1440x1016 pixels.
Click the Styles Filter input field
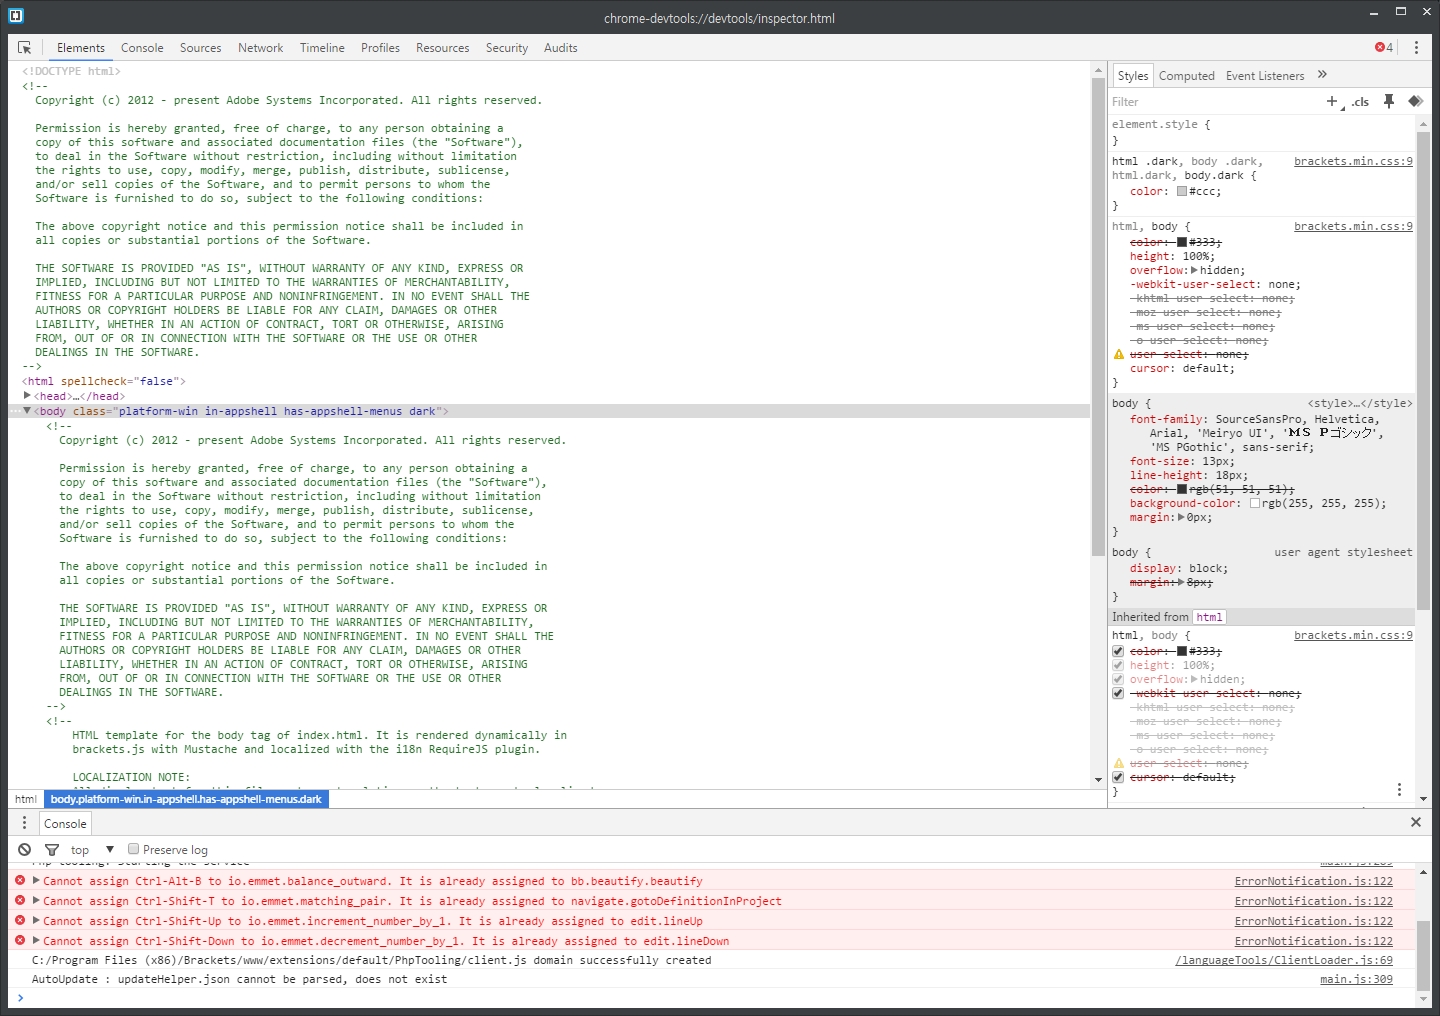click(x=1213, y=102)
